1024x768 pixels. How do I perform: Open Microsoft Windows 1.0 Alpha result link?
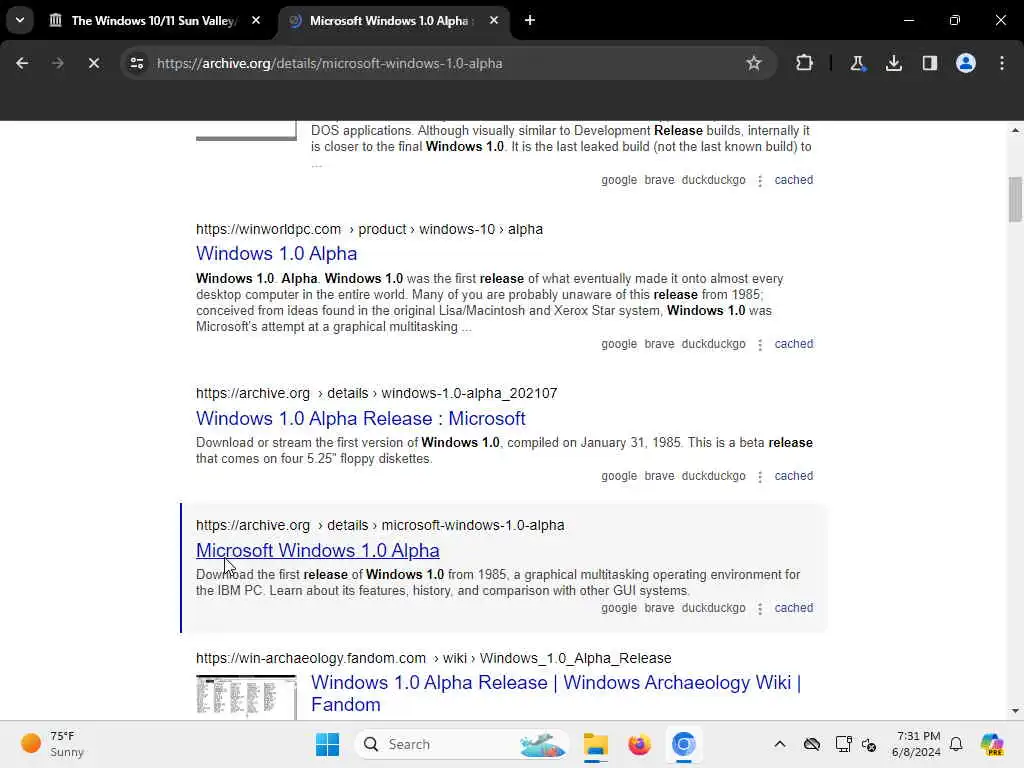[317, 551]
